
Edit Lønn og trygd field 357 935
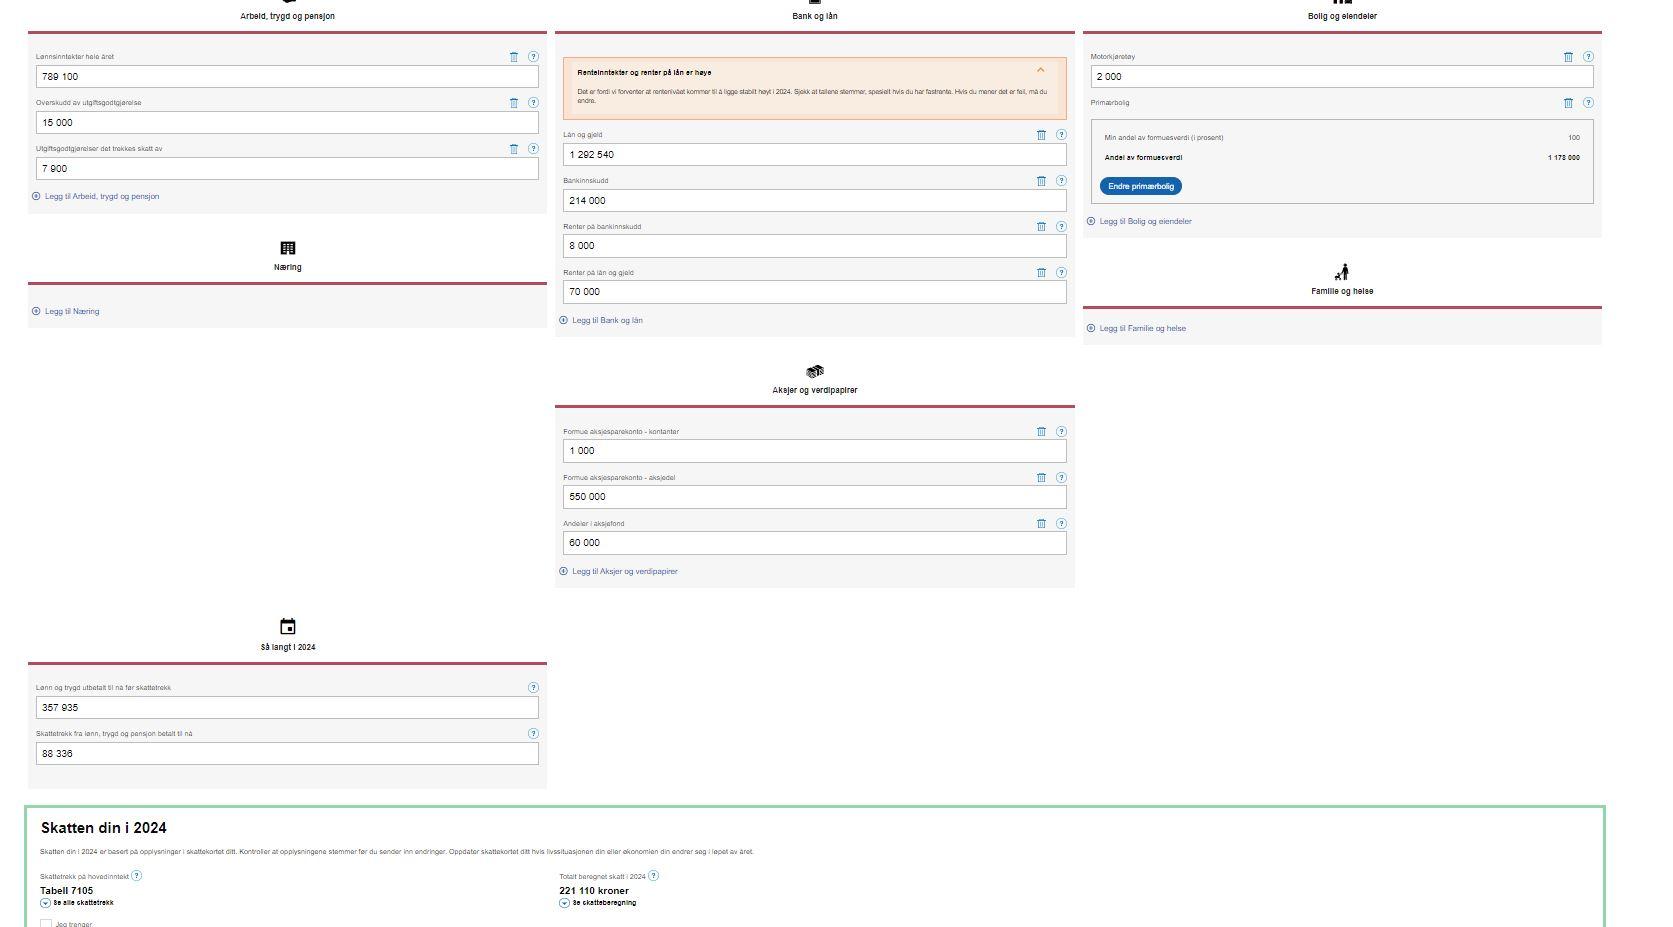(287, 708)
